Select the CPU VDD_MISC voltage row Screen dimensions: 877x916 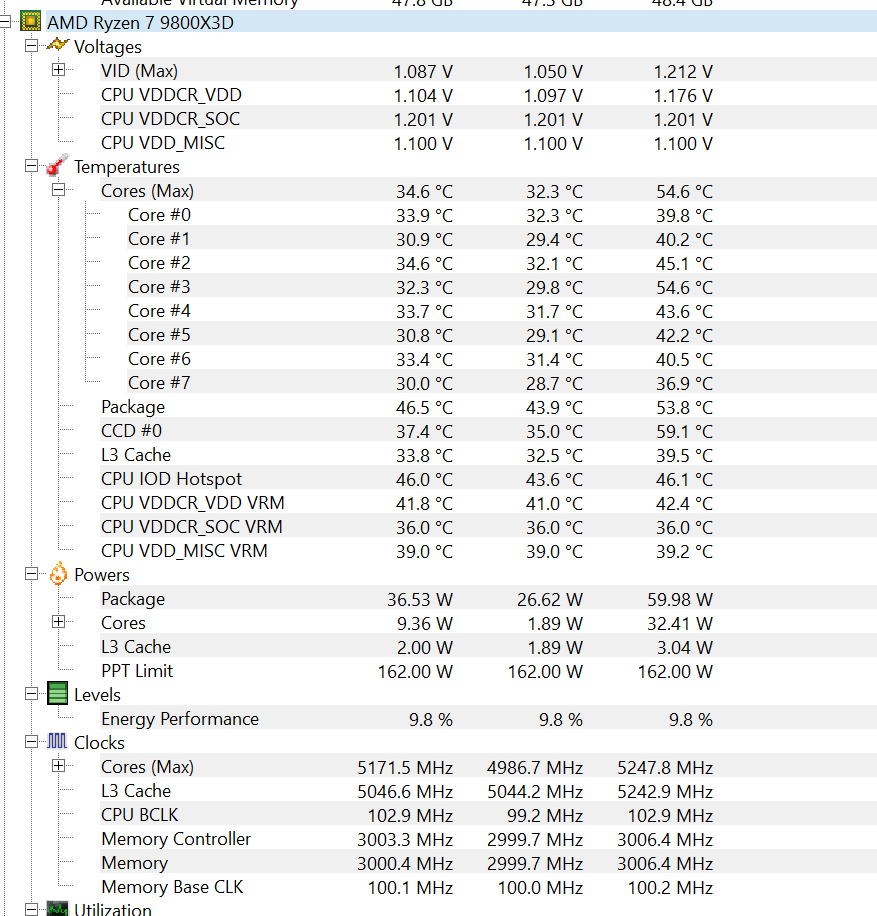click(x=488, y=143)
